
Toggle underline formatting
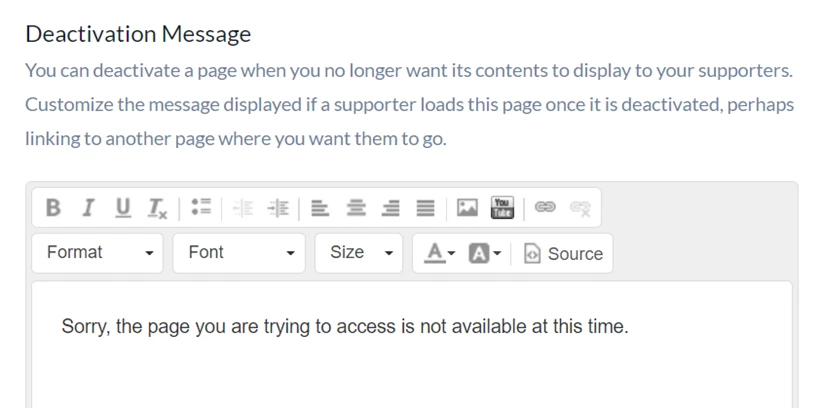click(123, 208)
